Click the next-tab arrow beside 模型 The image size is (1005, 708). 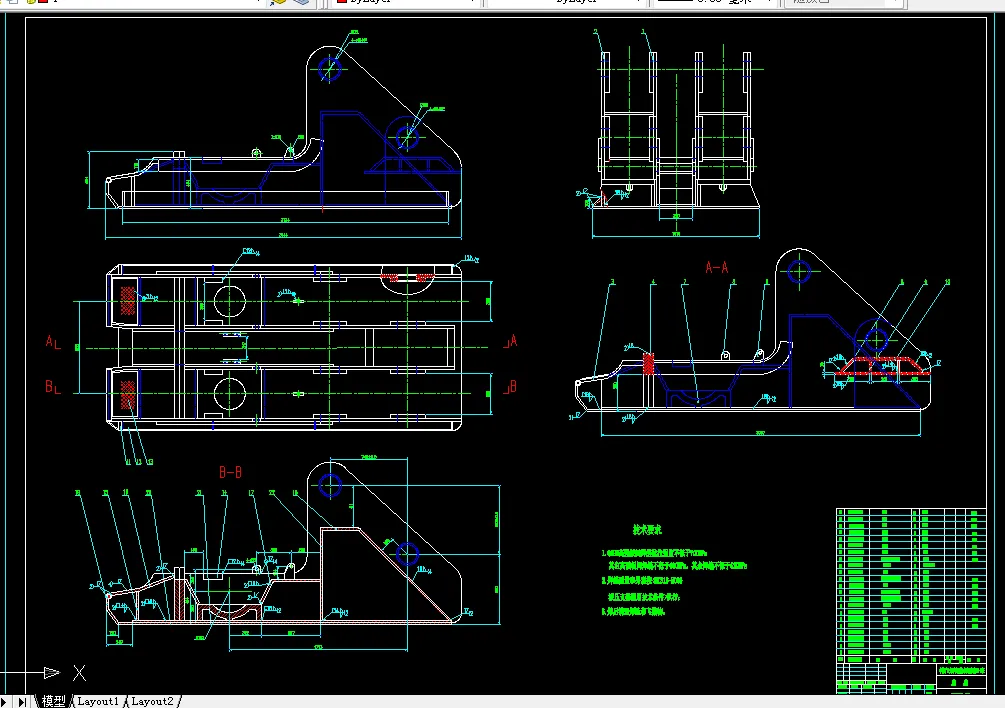tap(4, 702)
